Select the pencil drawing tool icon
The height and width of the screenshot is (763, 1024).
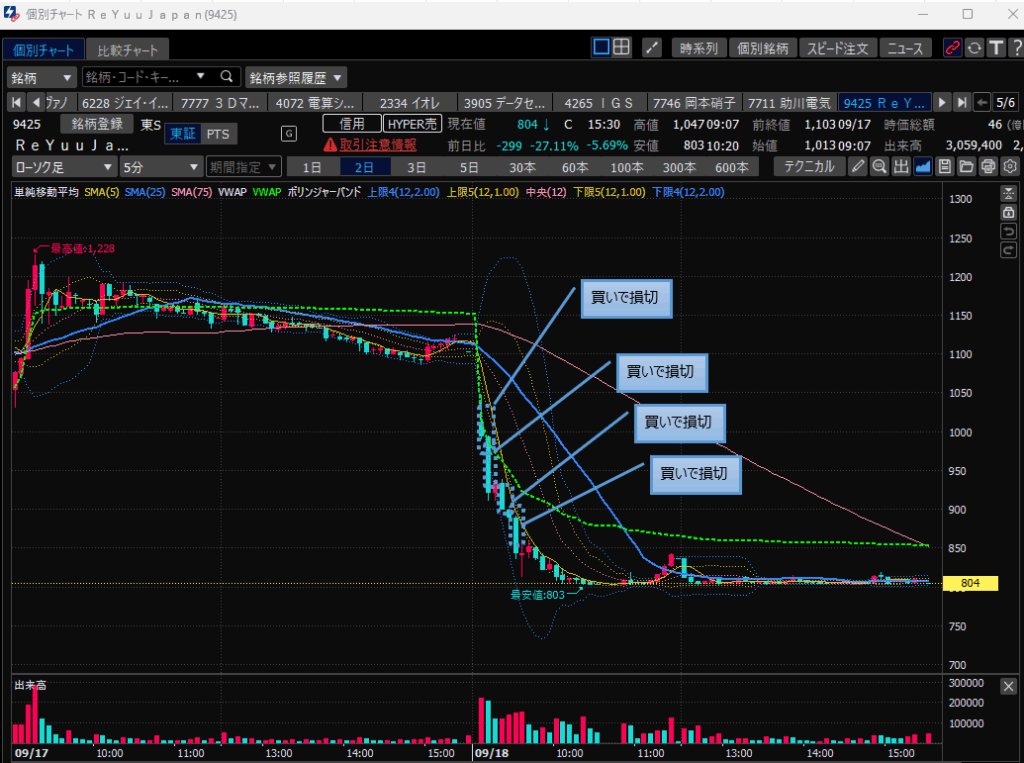click(859, 167)
